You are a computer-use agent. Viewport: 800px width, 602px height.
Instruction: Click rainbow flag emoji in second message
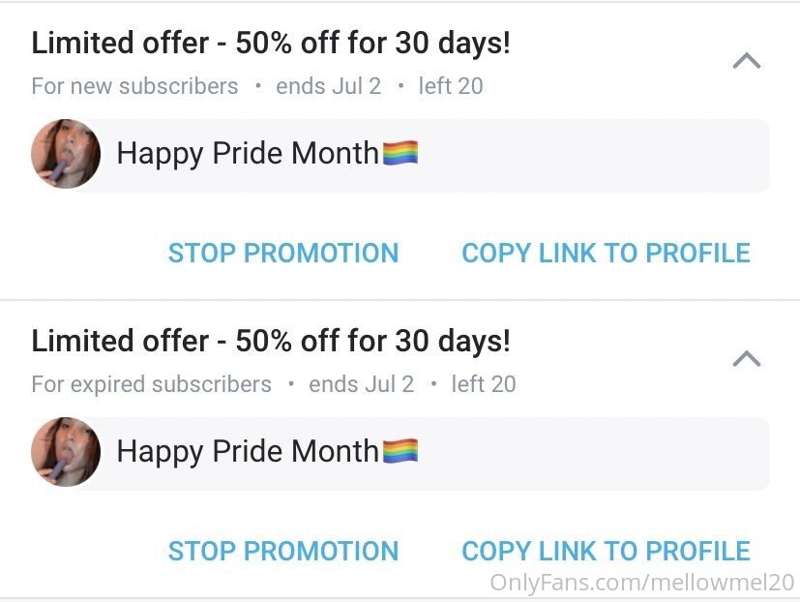401,451
